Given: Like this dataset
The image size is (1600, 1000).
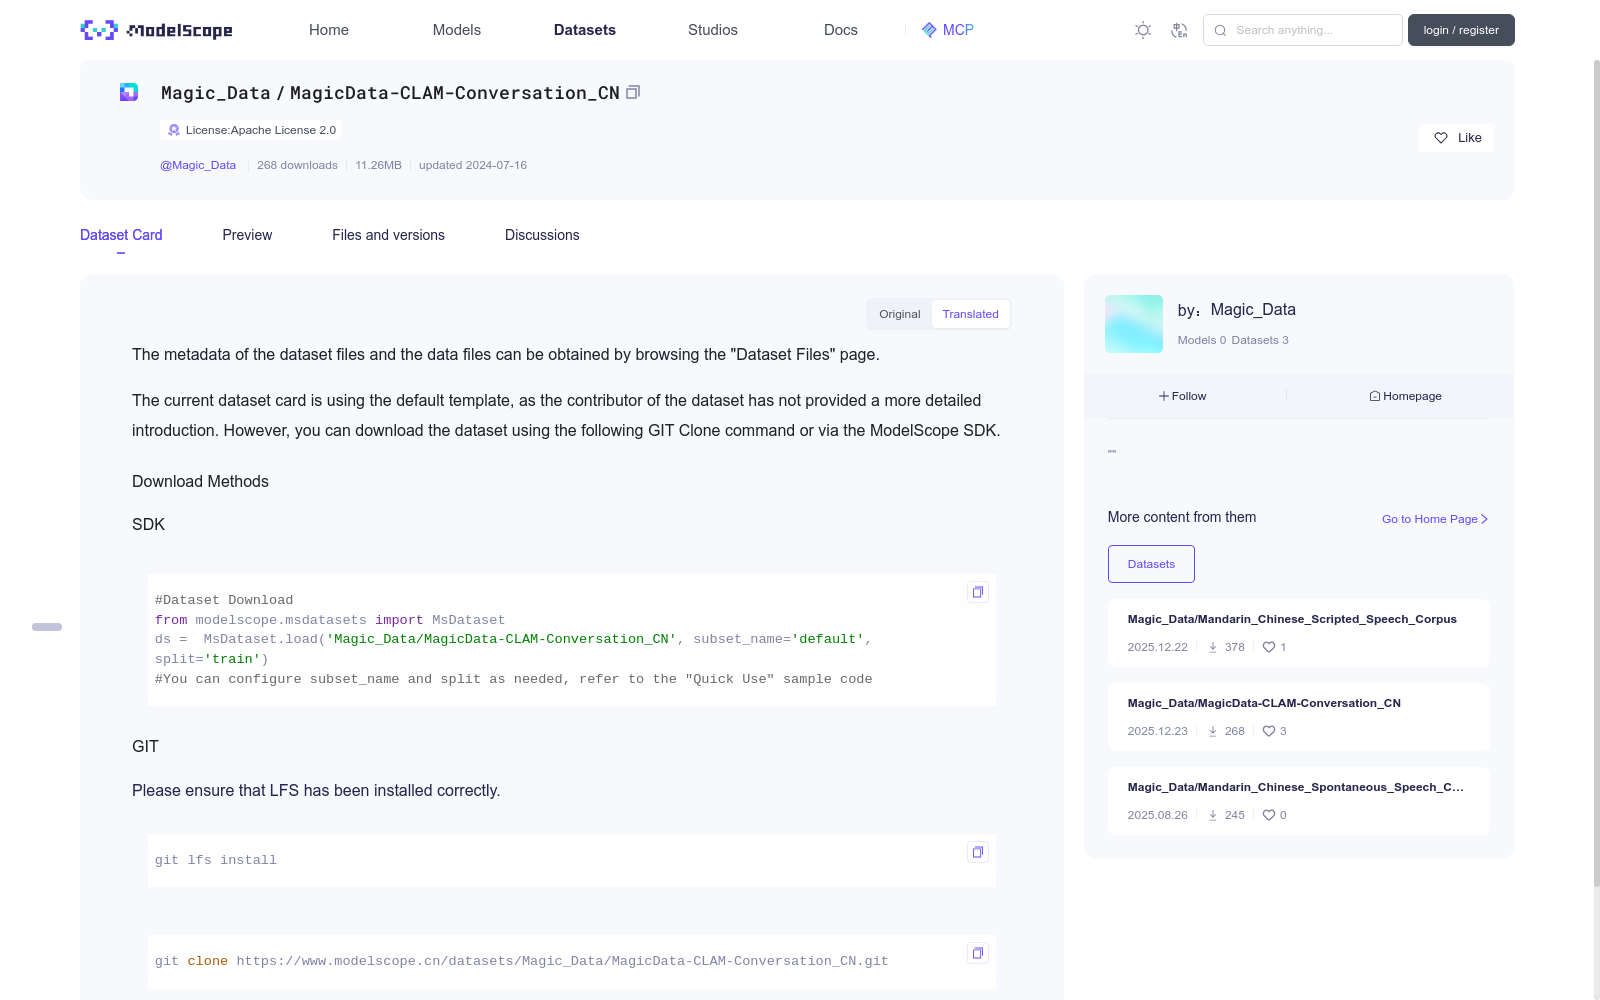Looking at the screenshot, I should click(1456, 138).
